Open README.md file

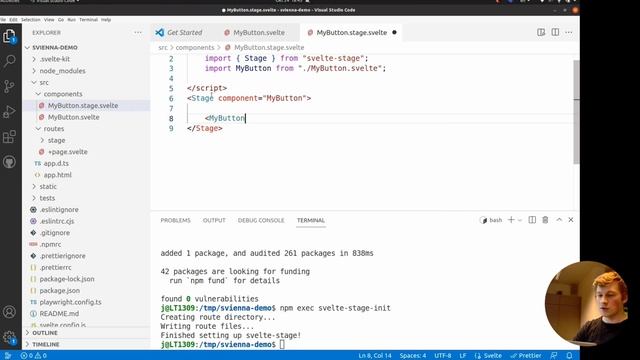(x=87, y=313)
